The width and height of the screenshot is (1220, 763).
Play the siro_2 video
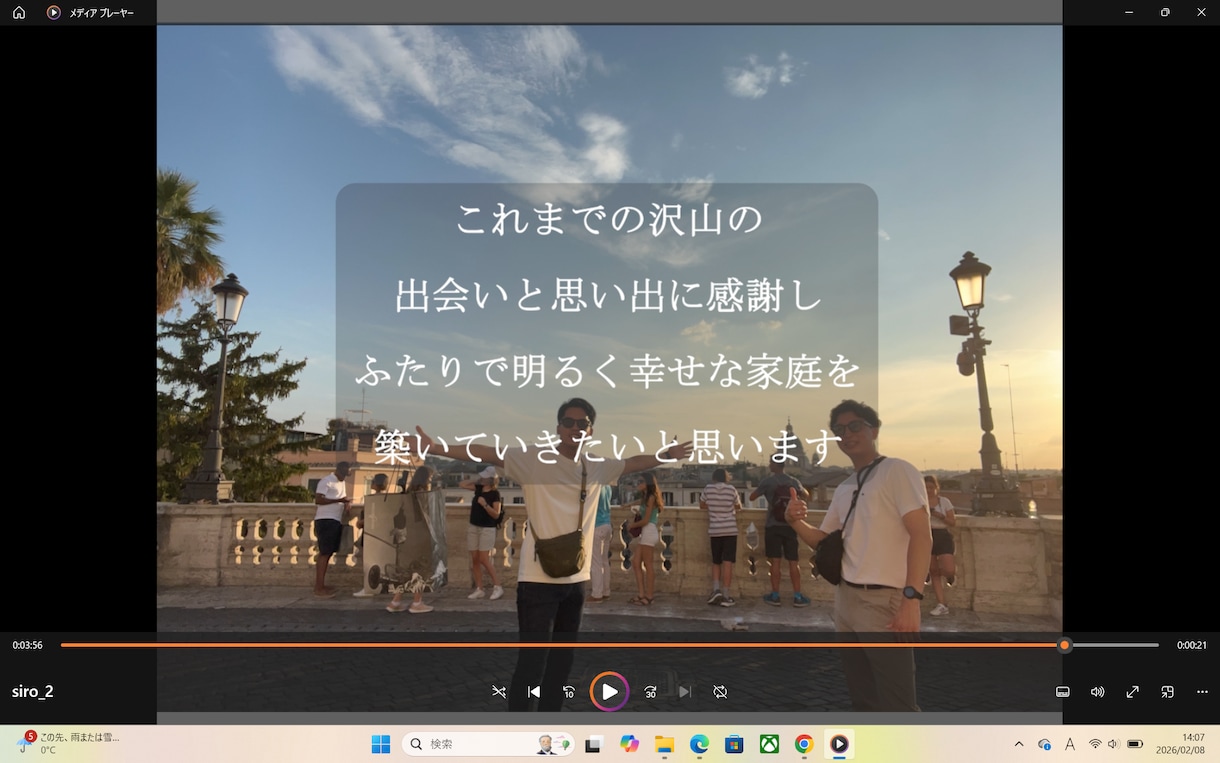click(x=609, y=692)
